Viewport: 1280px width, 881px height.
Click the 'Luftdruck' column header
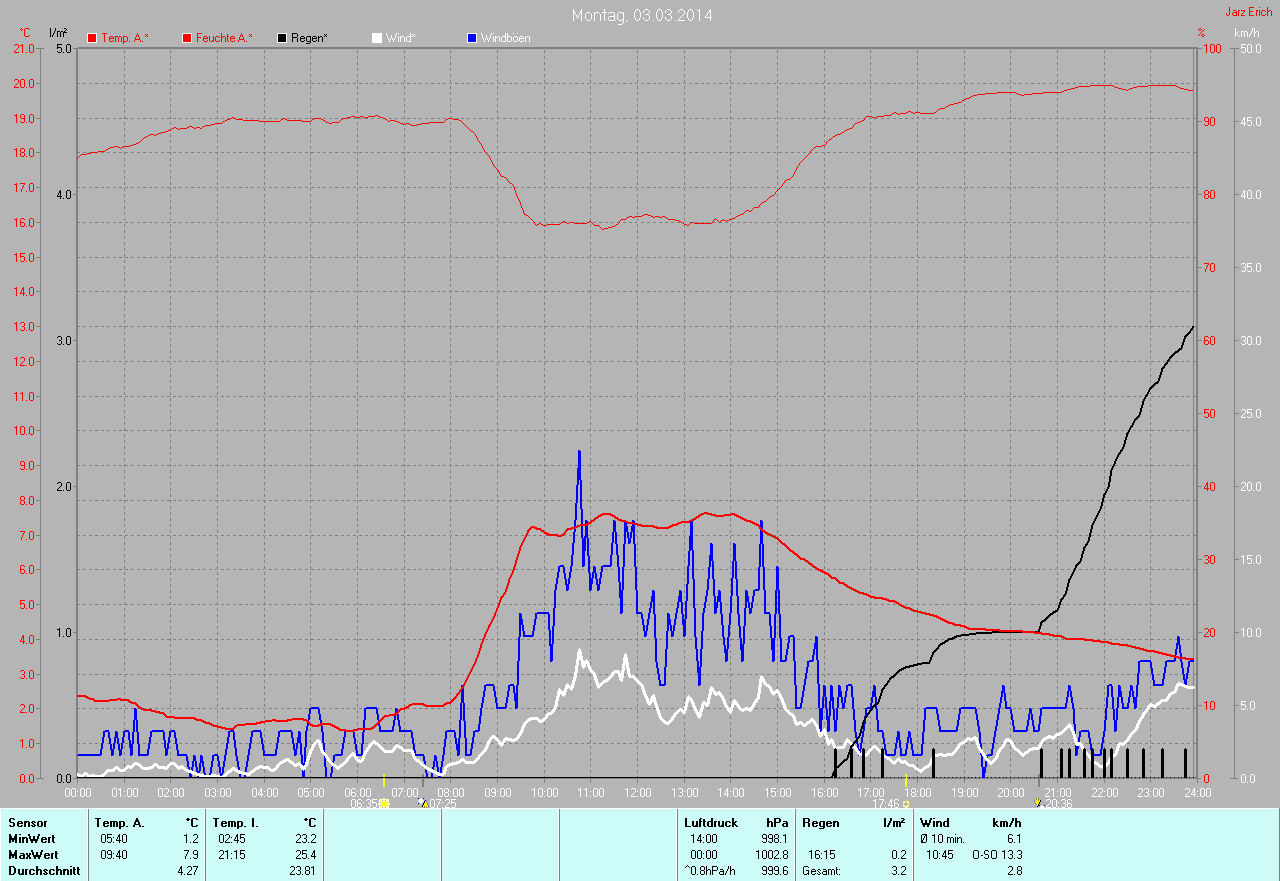pos(711,823)
